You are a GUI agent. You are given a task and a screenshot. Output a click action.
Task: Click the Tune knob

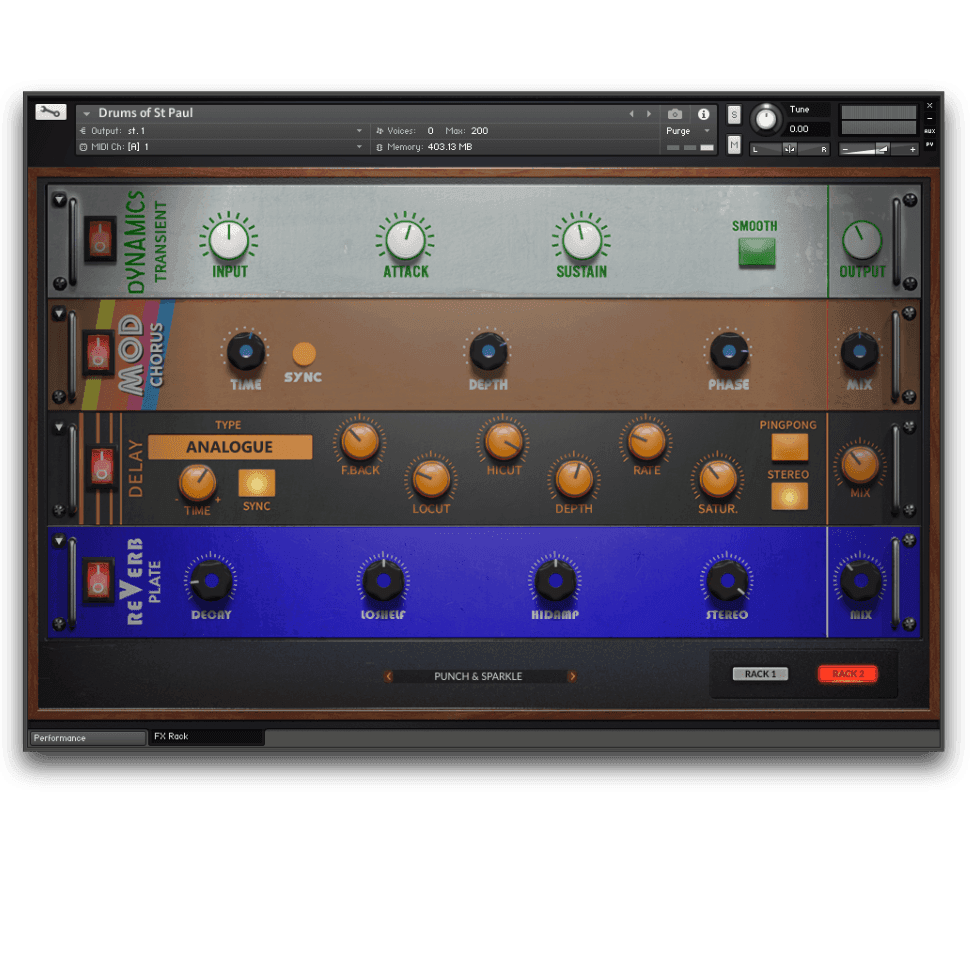click(766, 119)
